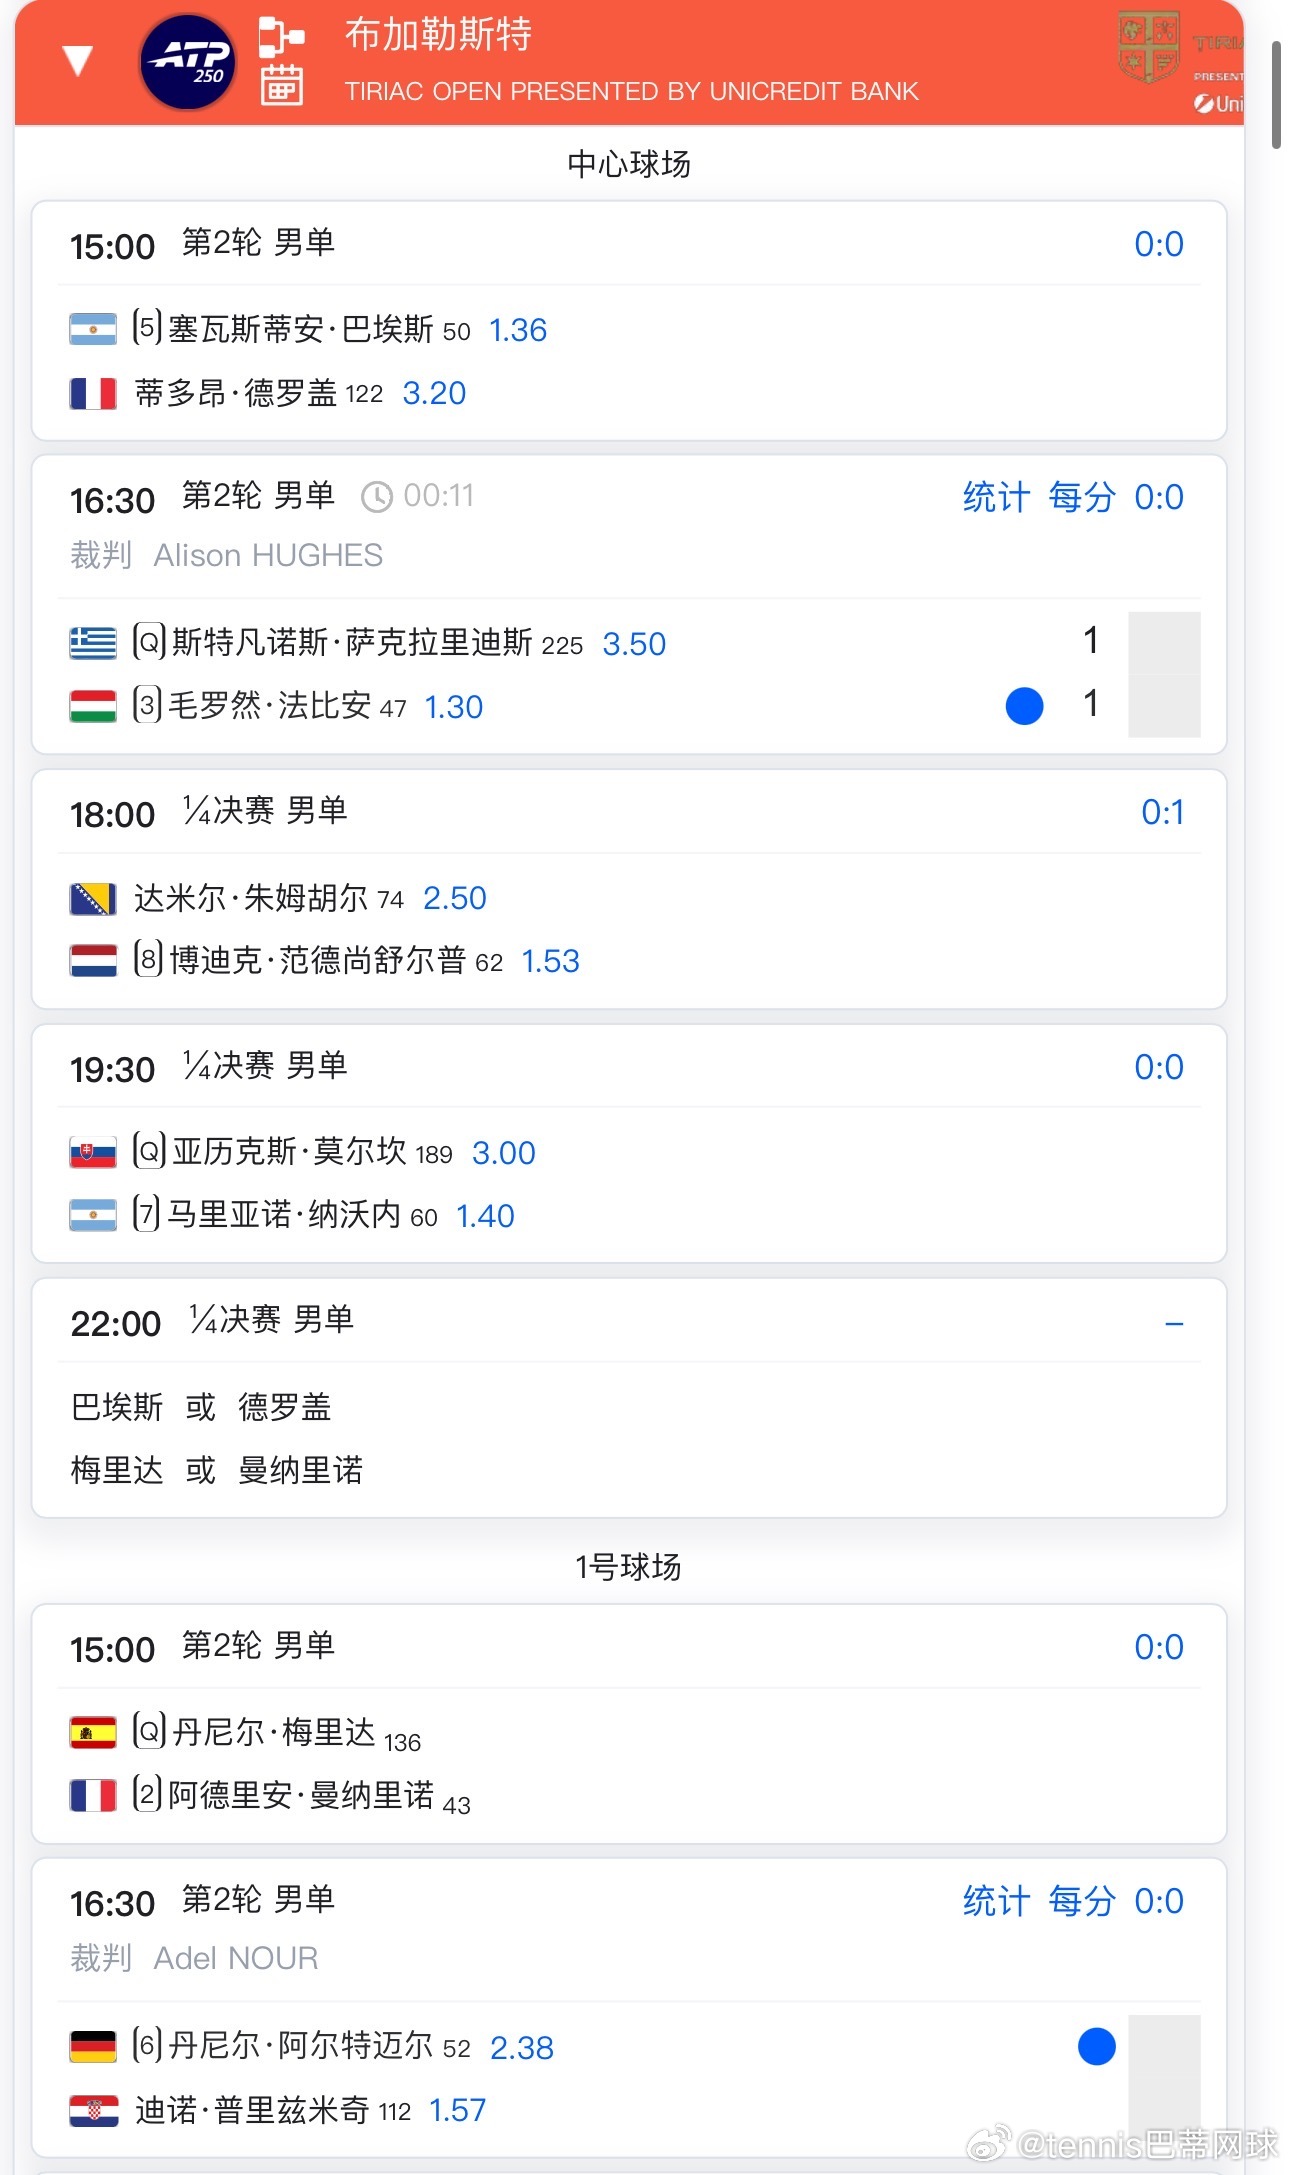Tap Argentina flag next to 塞瓦斯蒂安·巴埃斯

coord(93,330)
